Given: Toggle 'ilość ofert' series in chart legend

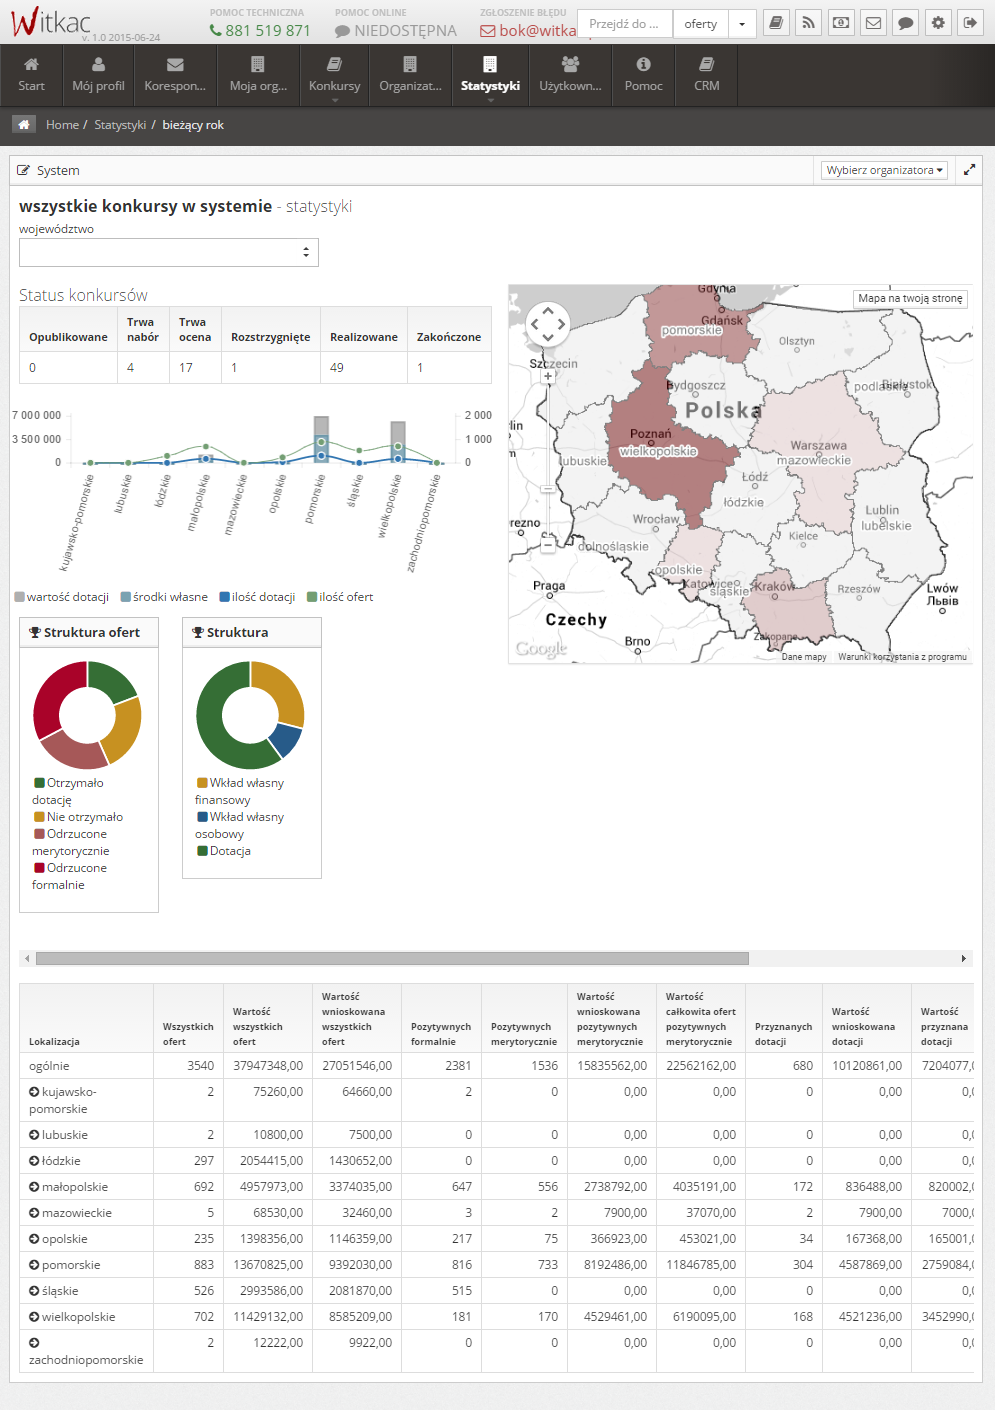Looking at the screenshot, I should (340, 597).
